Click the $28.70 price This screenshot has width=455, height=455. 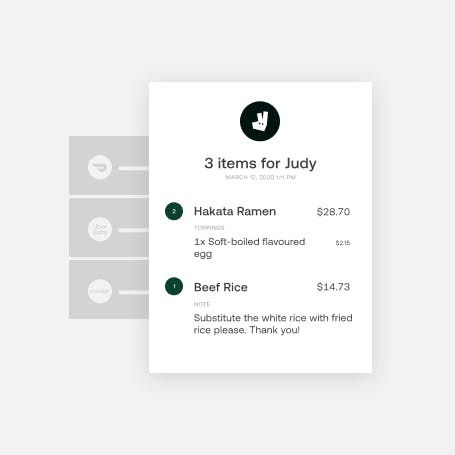pos(333,212)
